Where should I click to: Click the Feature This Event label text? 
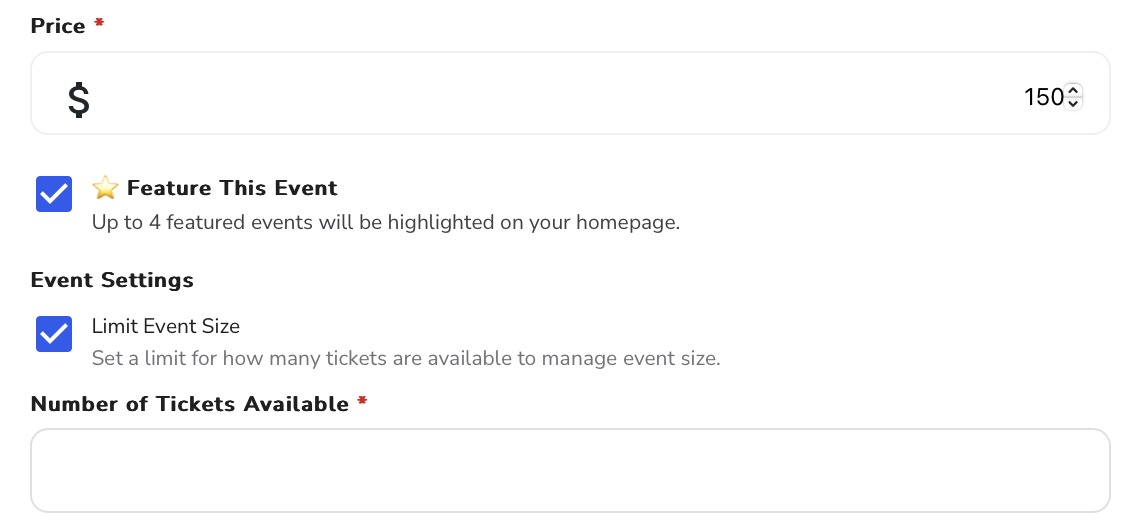(232, 188)
